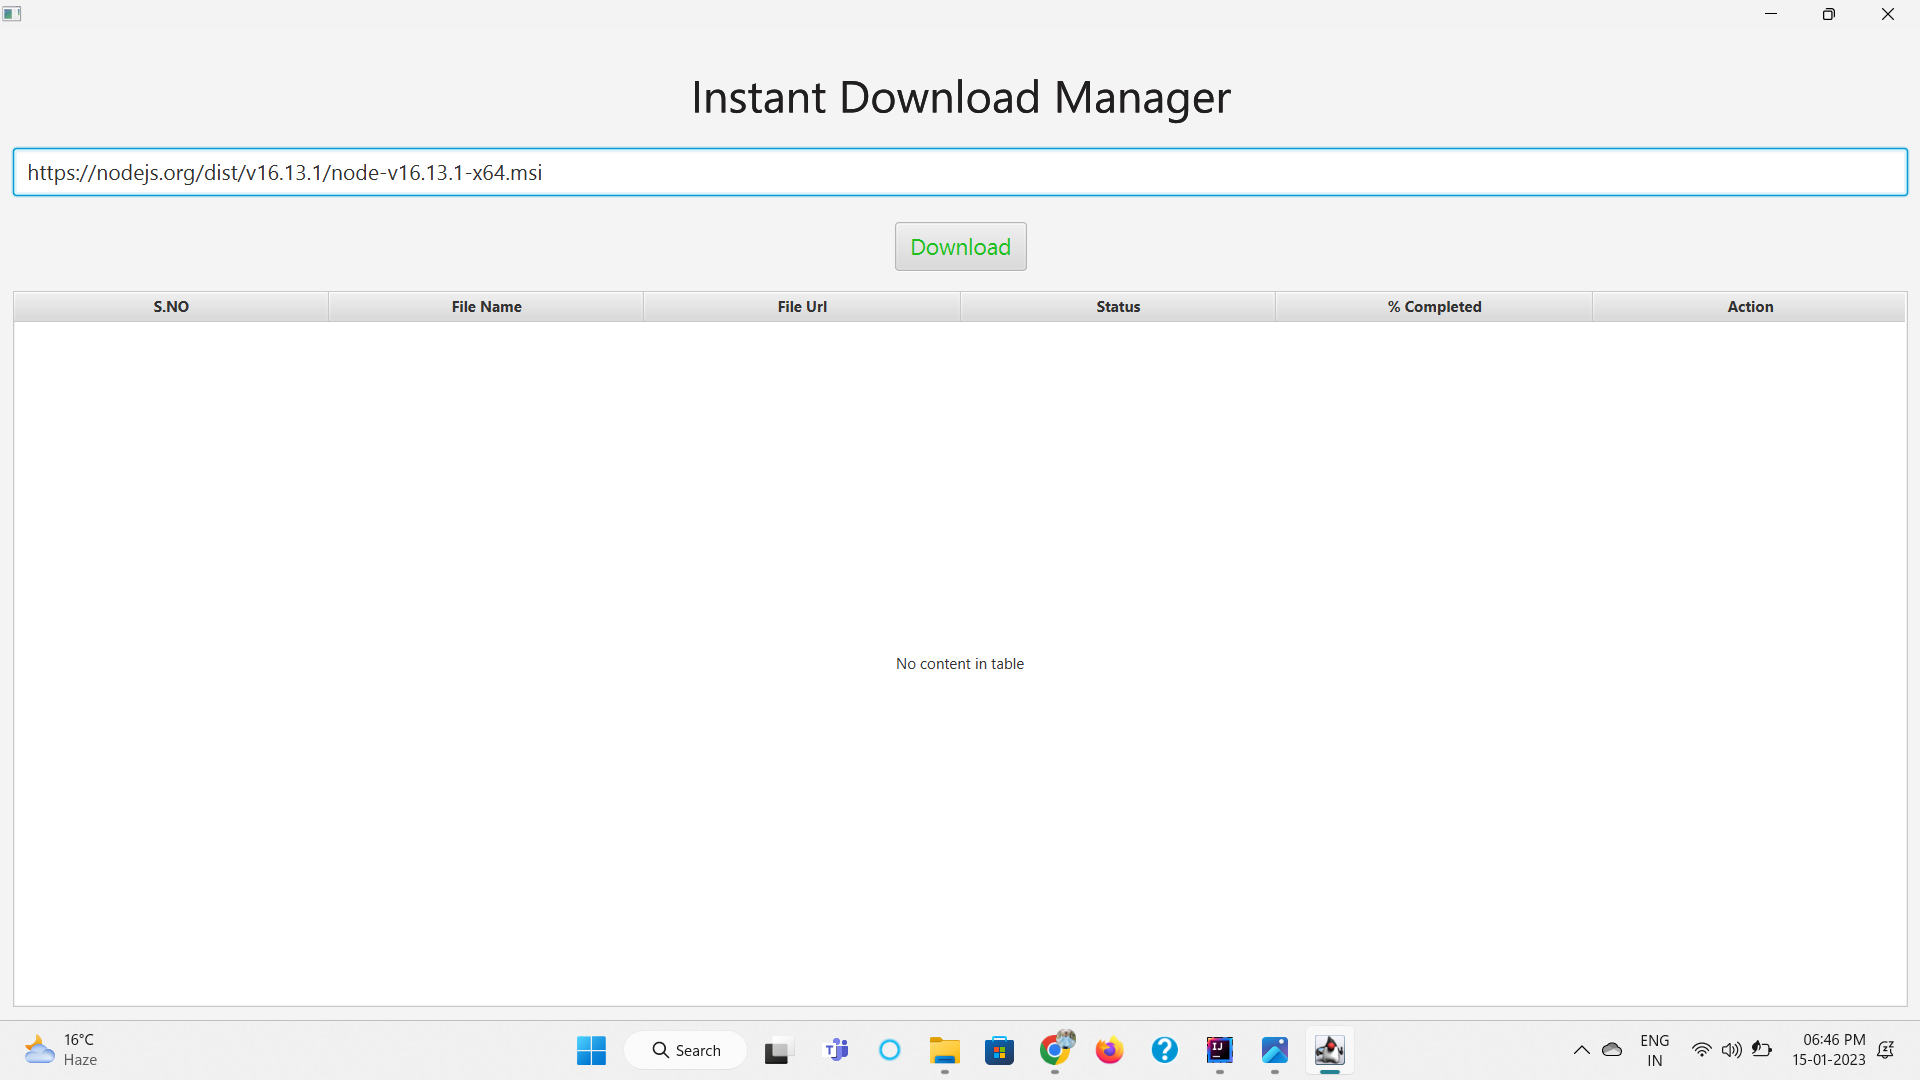Open the Wi-Fi network settings from the tray
1920x1080 pixels.
1702,1050
